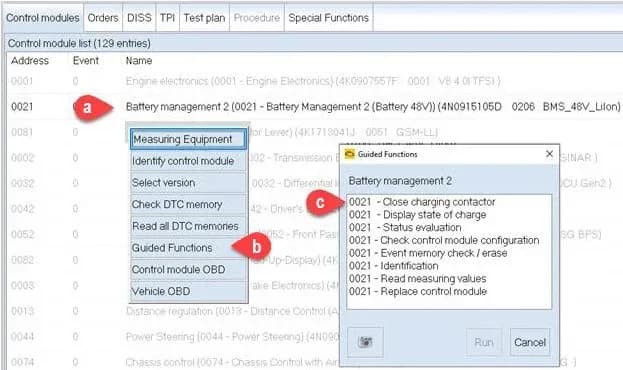Open Guided Functions from context menu

pos(188,248)
